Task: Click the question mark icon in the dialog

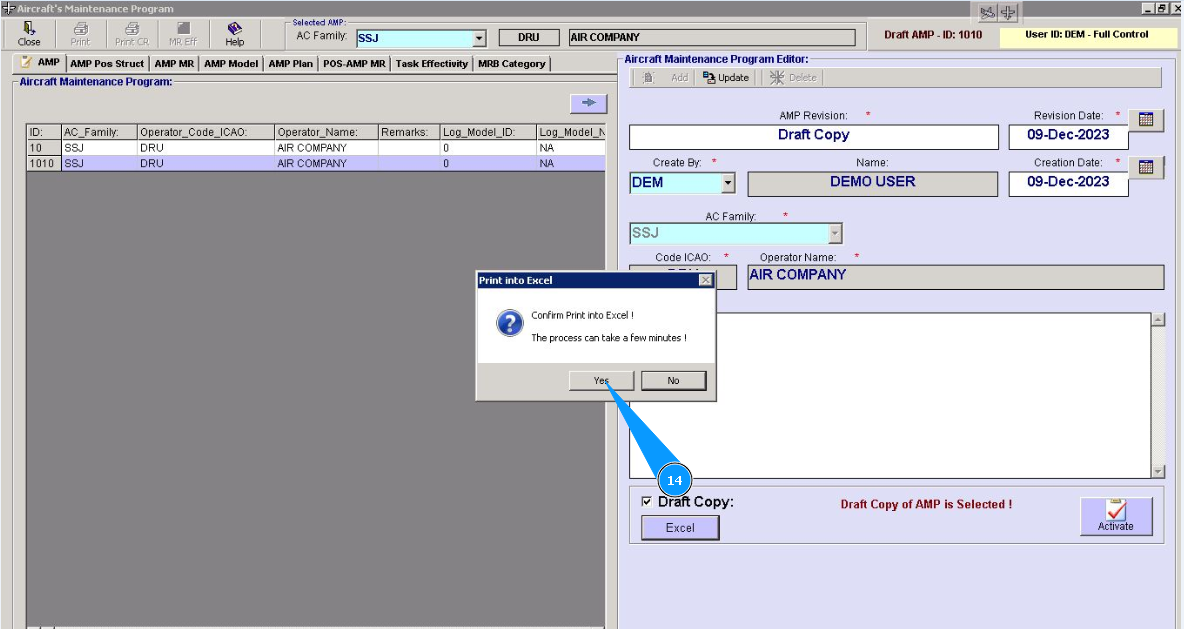Action: click(x=510, y=323)
